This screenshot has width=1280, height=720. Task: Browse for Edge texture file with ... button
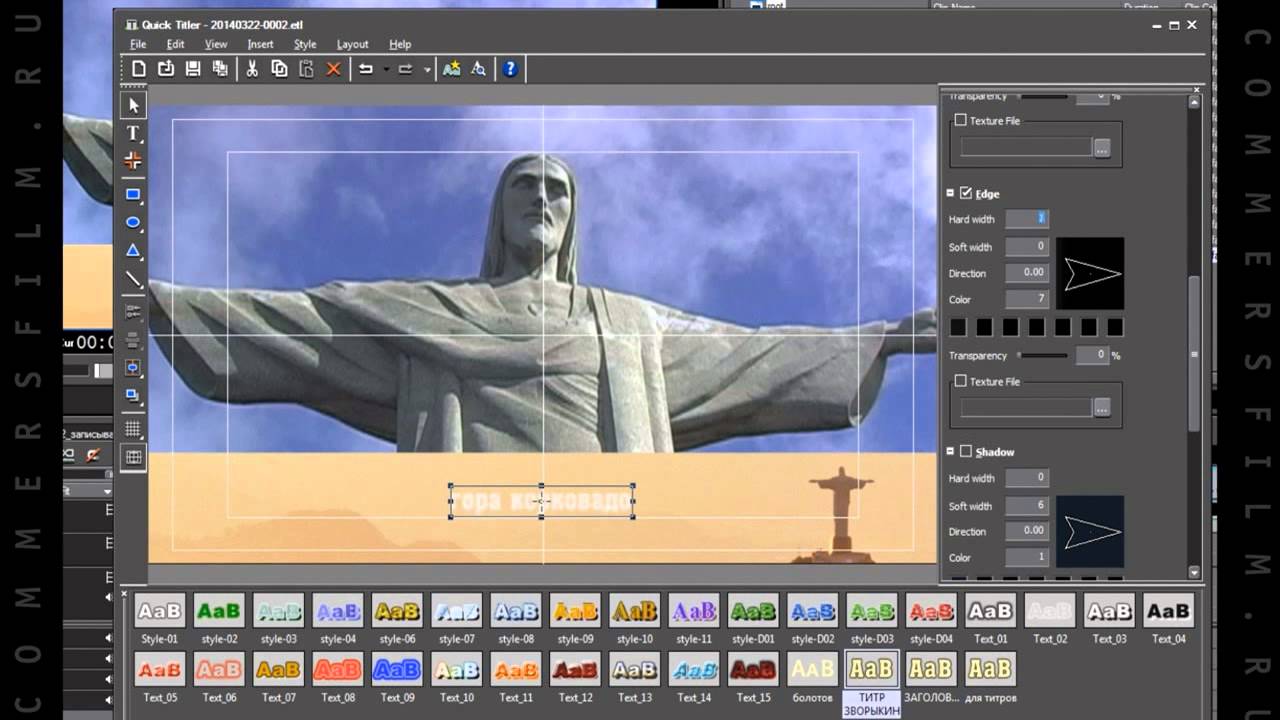click(1102, 407)
